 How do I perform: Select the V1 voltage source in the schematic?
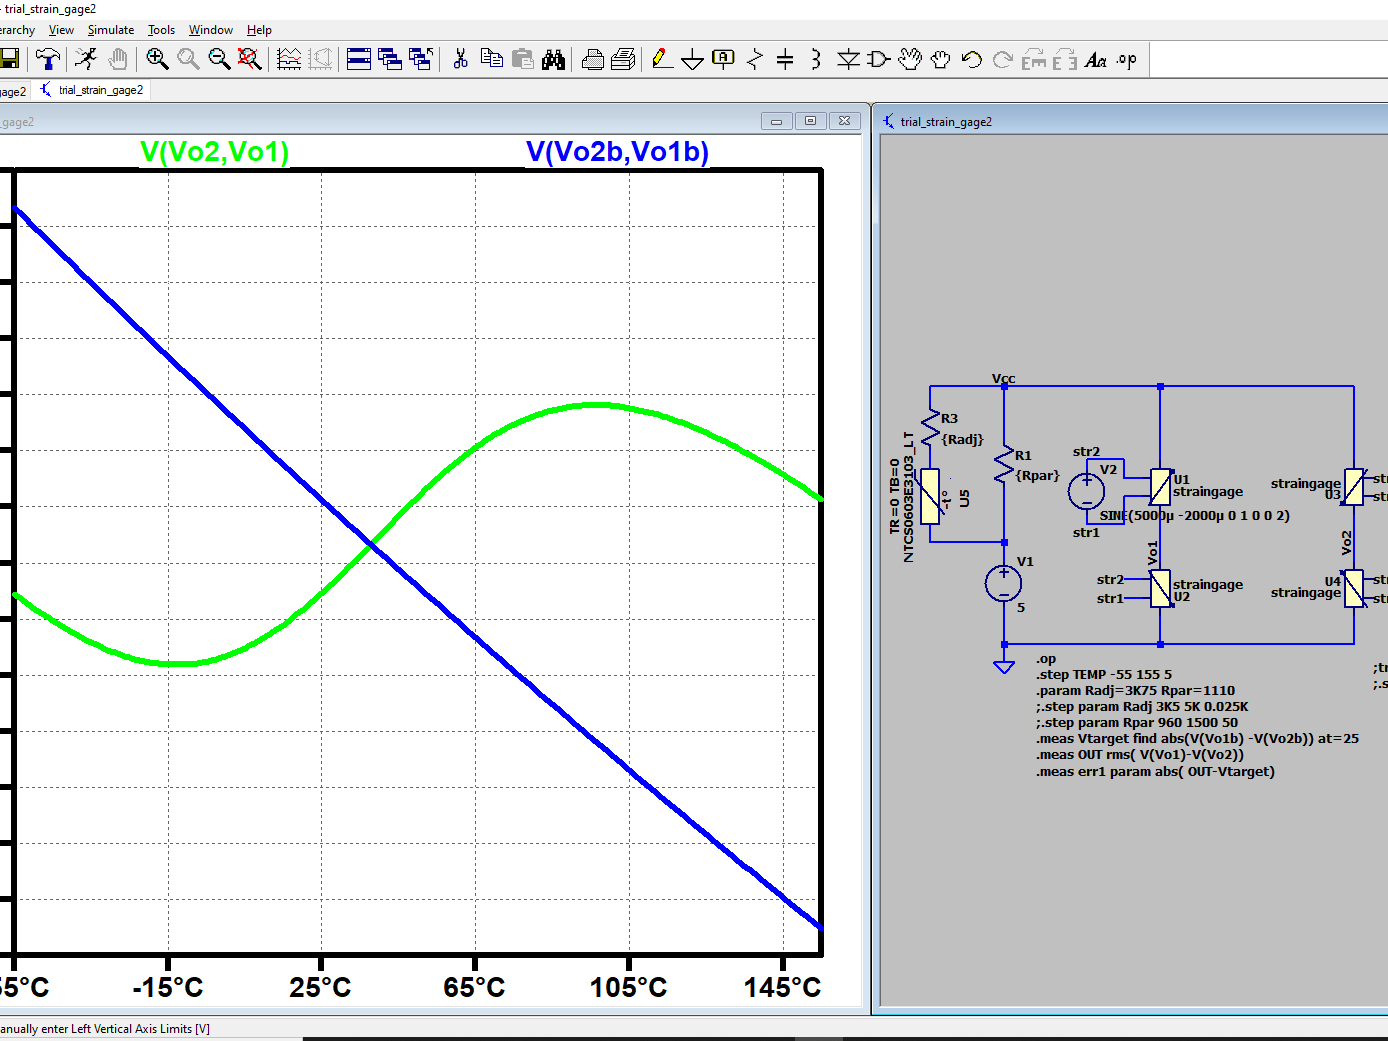point(1003,583)
